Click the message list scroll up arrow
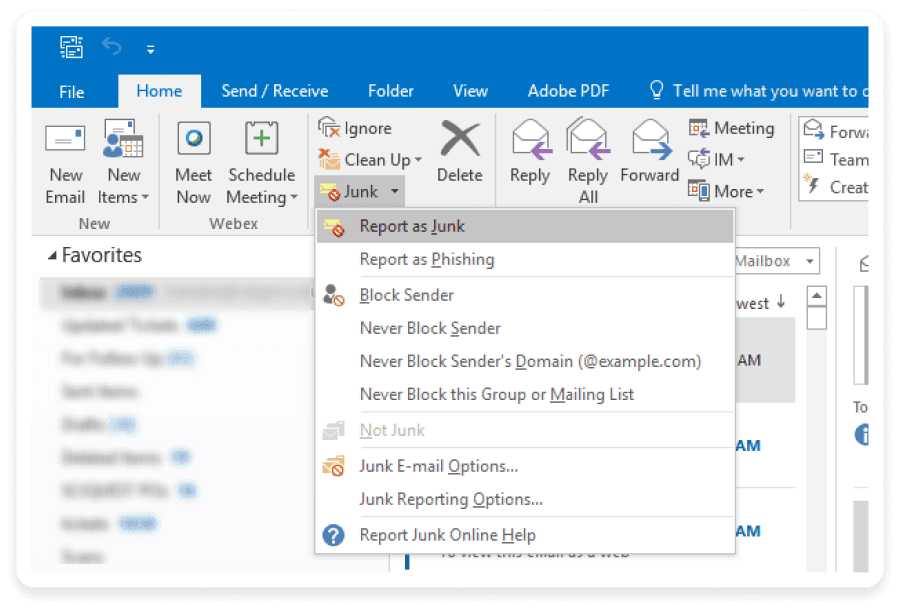This screenshot has height=610, width=900. [x=816, y=296]
